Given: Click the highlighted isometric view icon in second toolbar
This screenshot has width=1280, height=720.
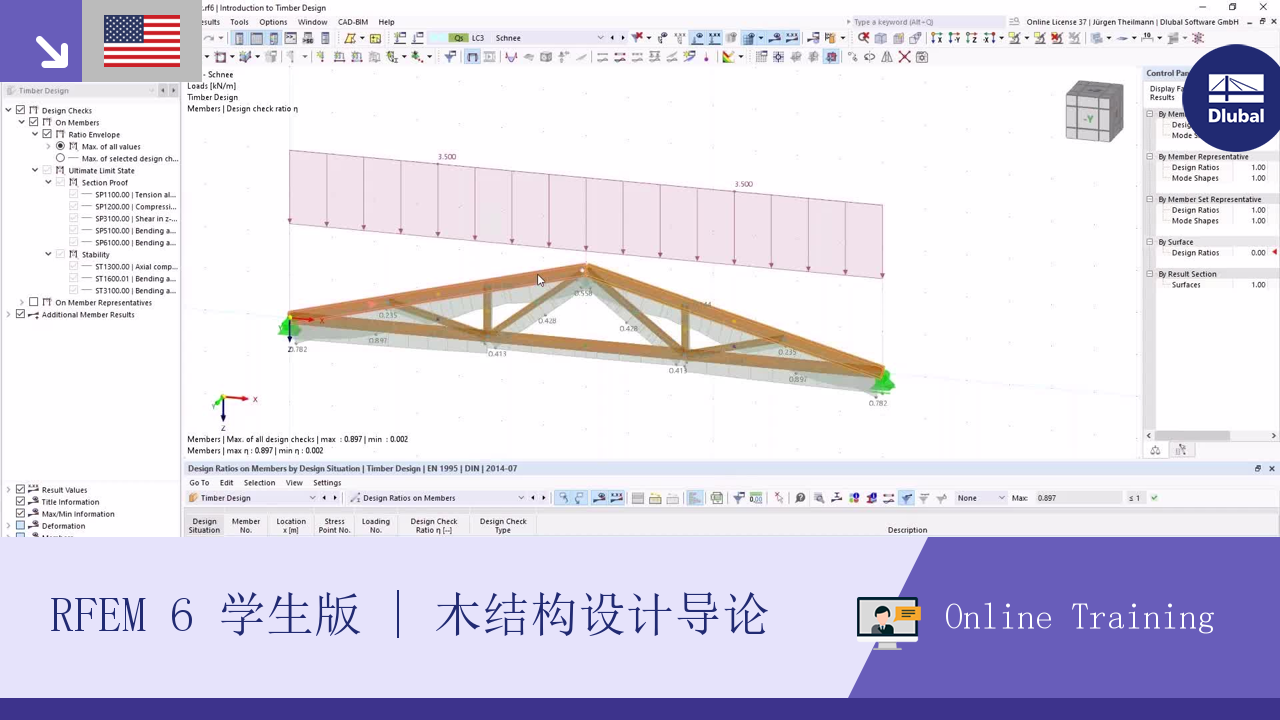Looking at the screenshot, I should tap(831, 57).
